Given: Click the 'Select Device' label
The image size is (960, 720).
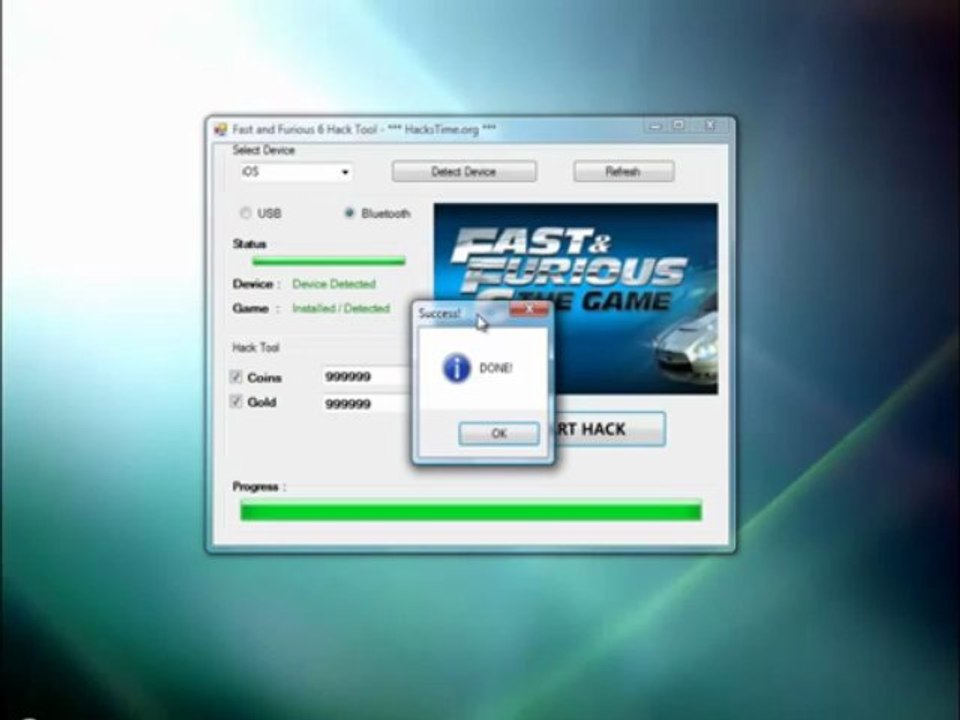Looking at the screenshot, I should tap(264, 150).
